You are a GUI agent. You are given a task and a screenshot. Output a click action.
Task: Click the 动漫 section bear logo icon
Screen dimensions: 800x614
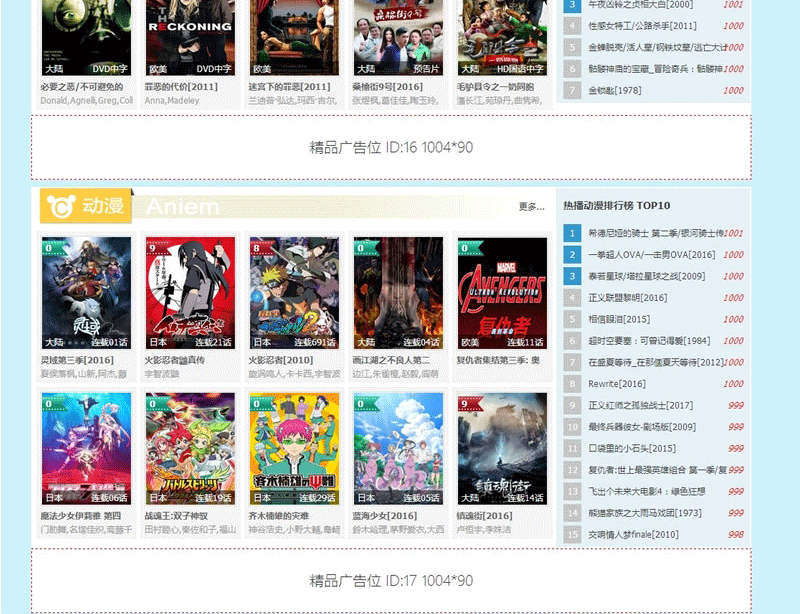[x=61, y=206]
